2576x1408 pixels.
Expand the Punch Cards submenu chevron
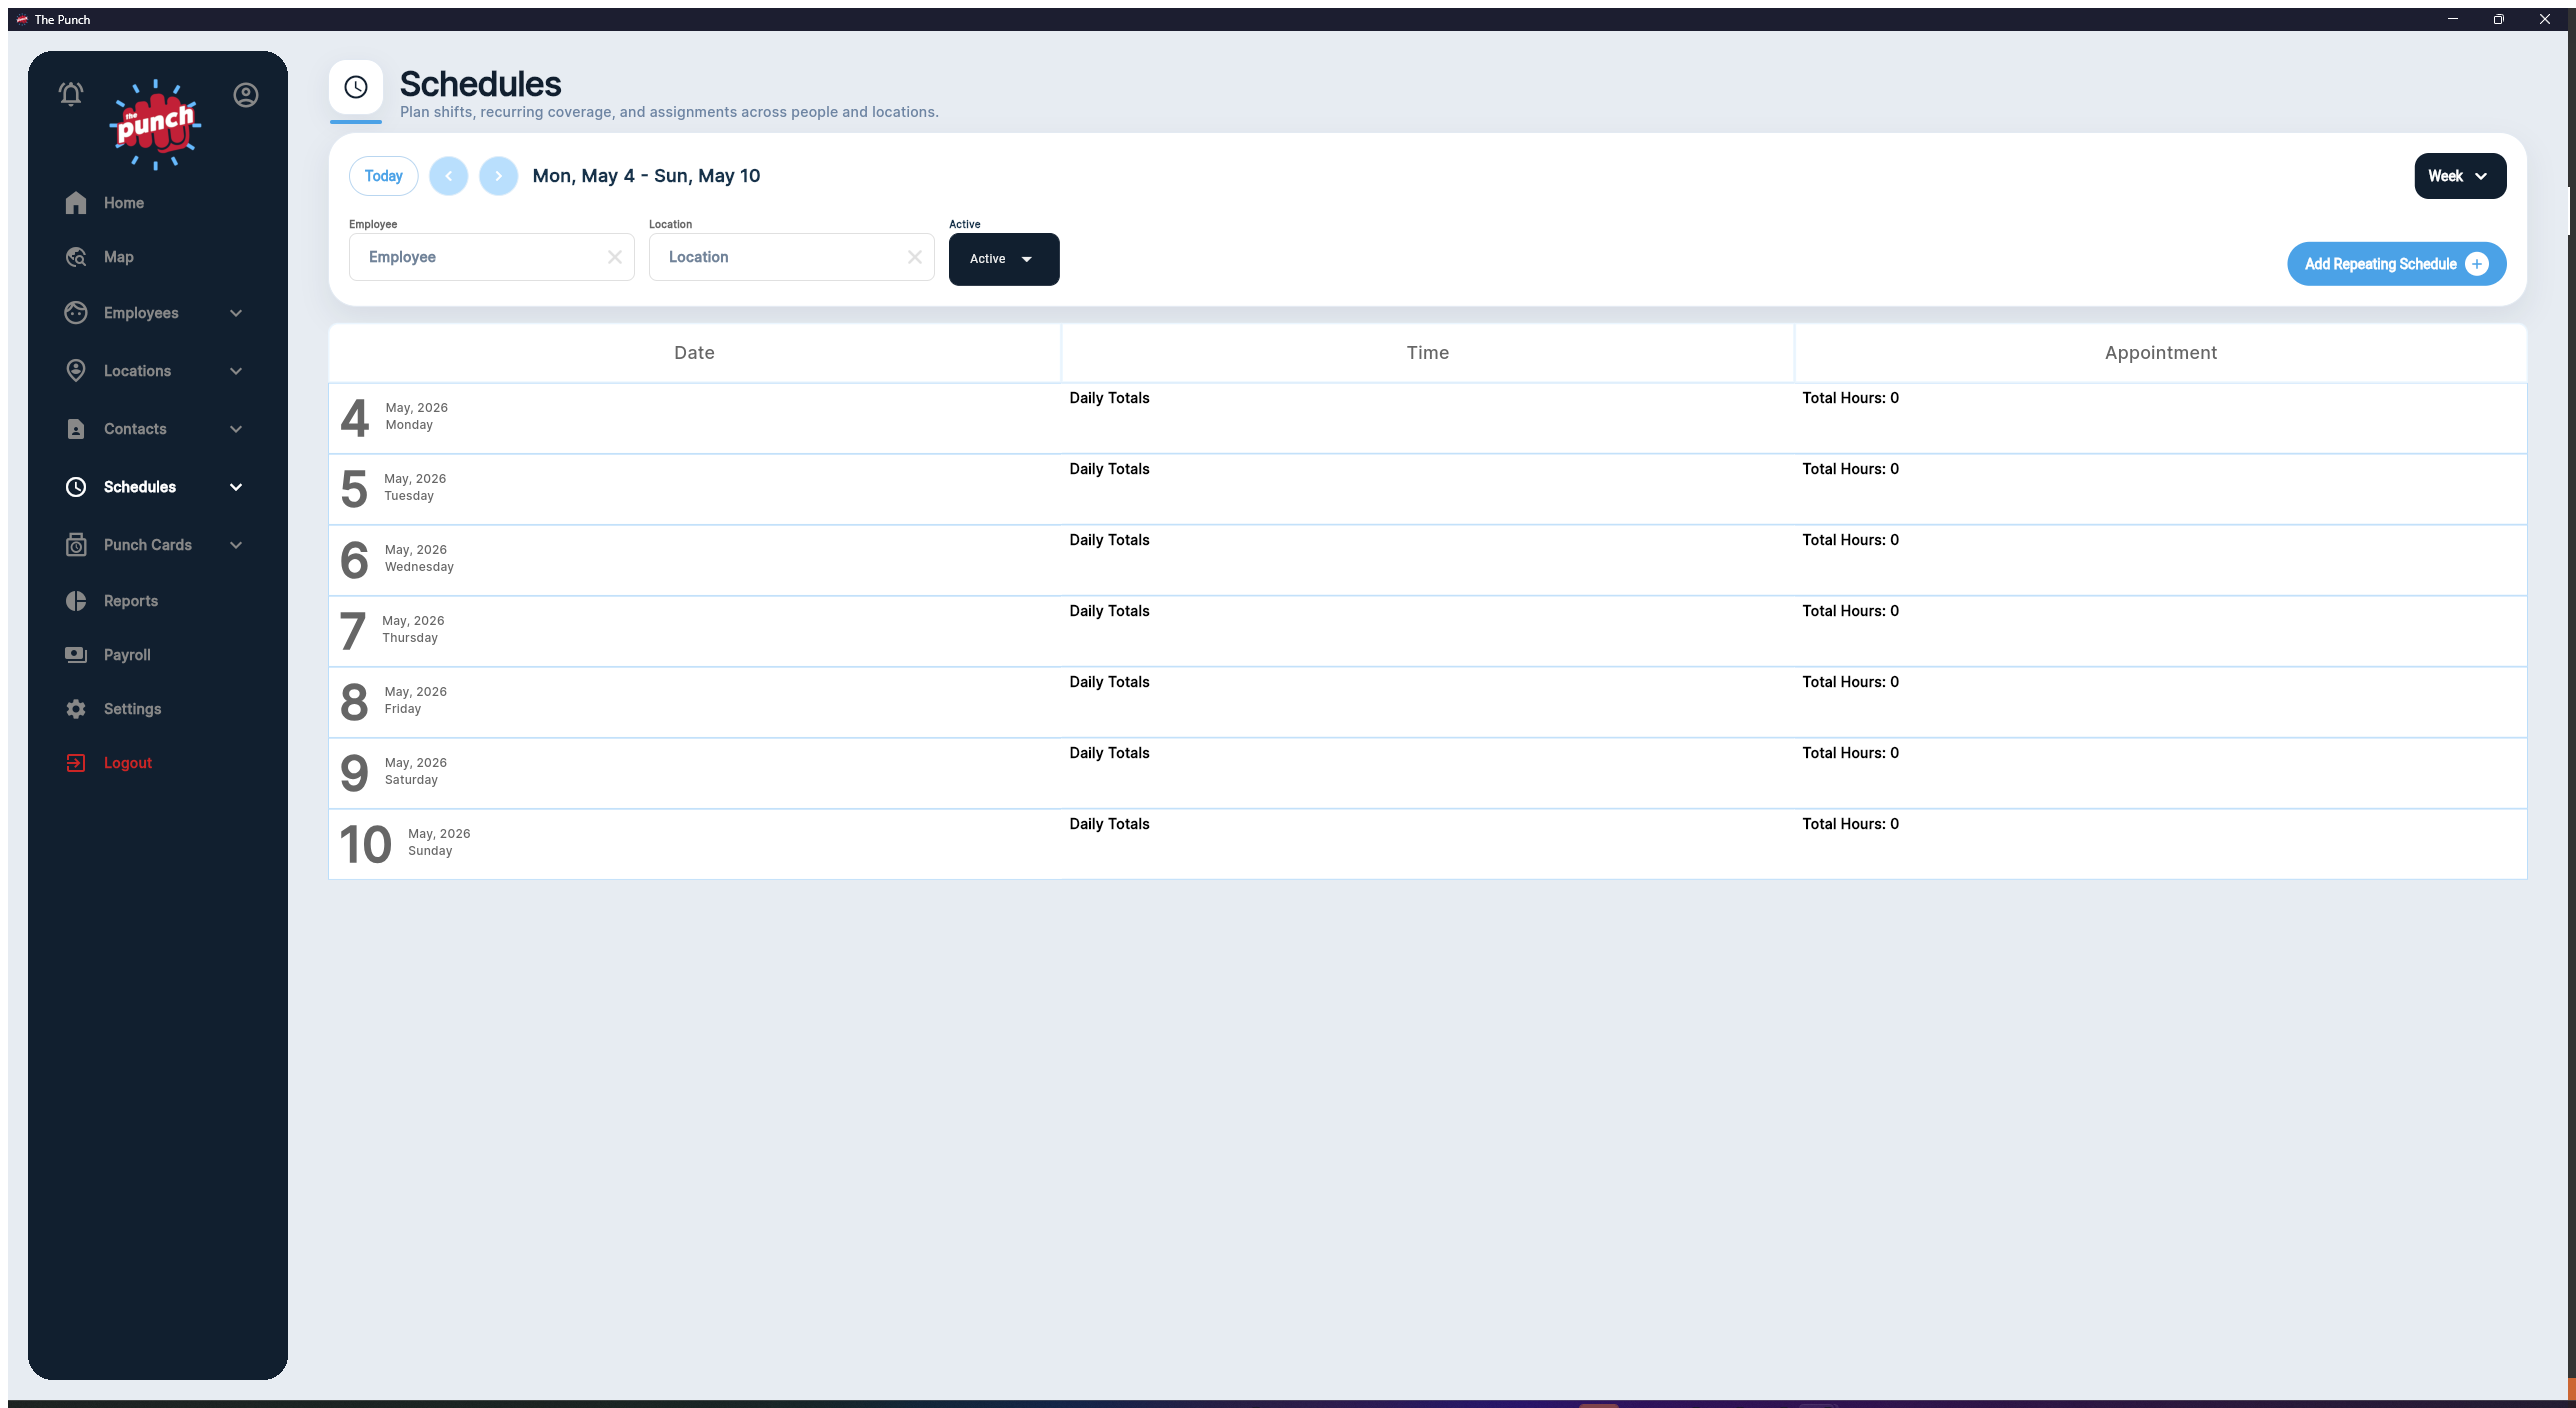(236, 545)
